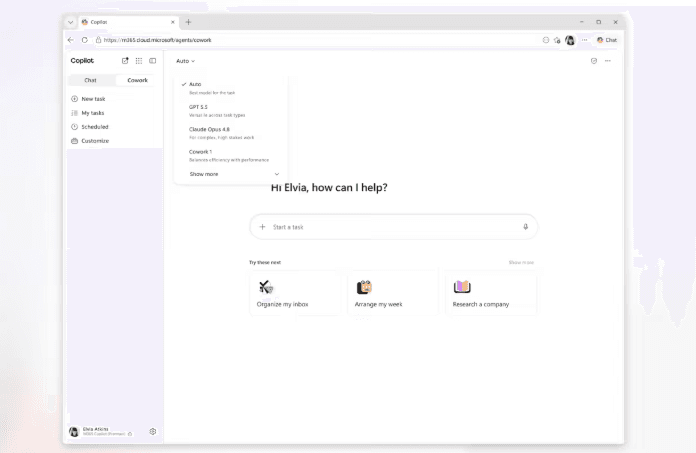
Task: Click the New task plus icon
Action: (x=75, y=99)
